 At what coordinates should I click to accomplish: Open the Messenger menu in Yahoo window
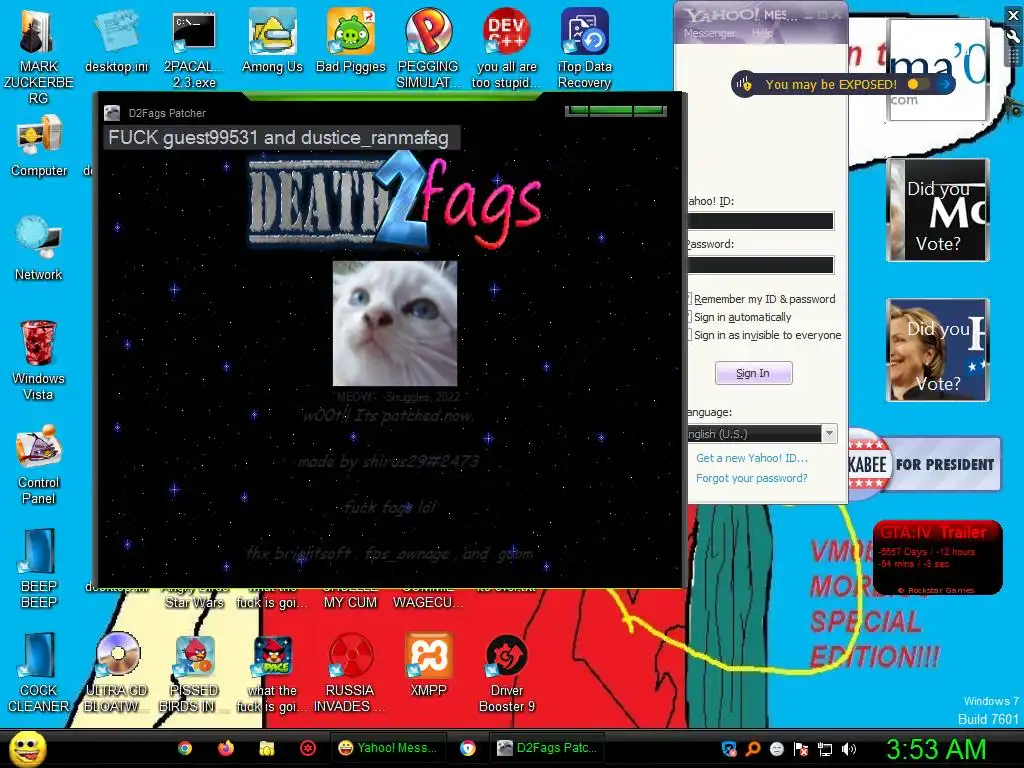(709, 33)
